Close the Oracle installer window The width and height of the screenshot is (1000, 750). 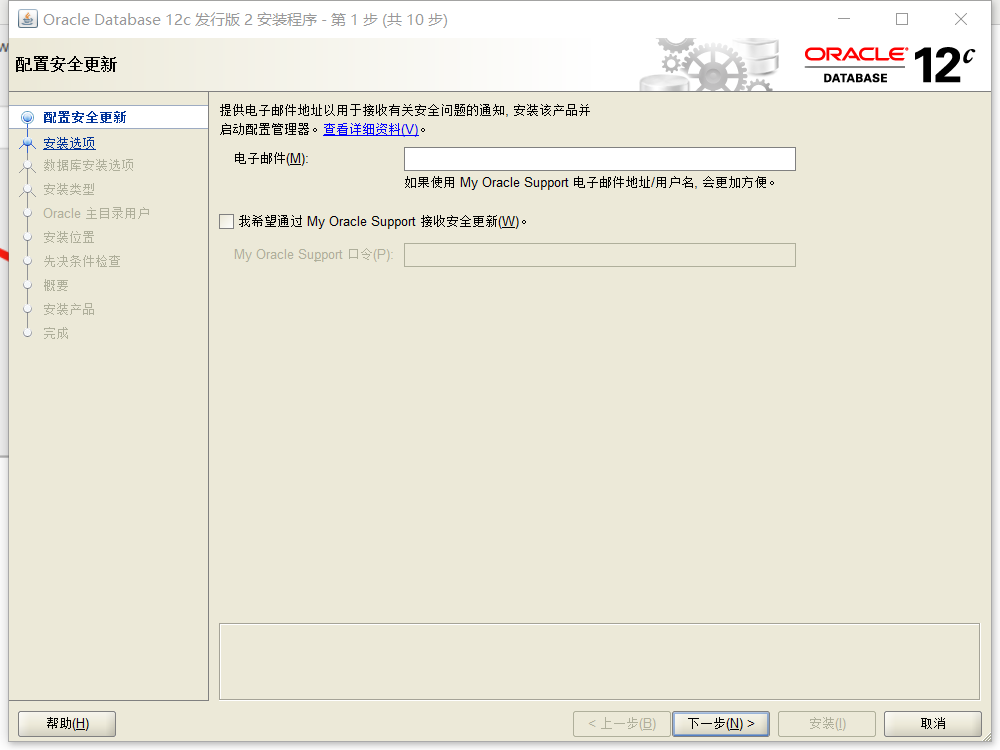960,19
